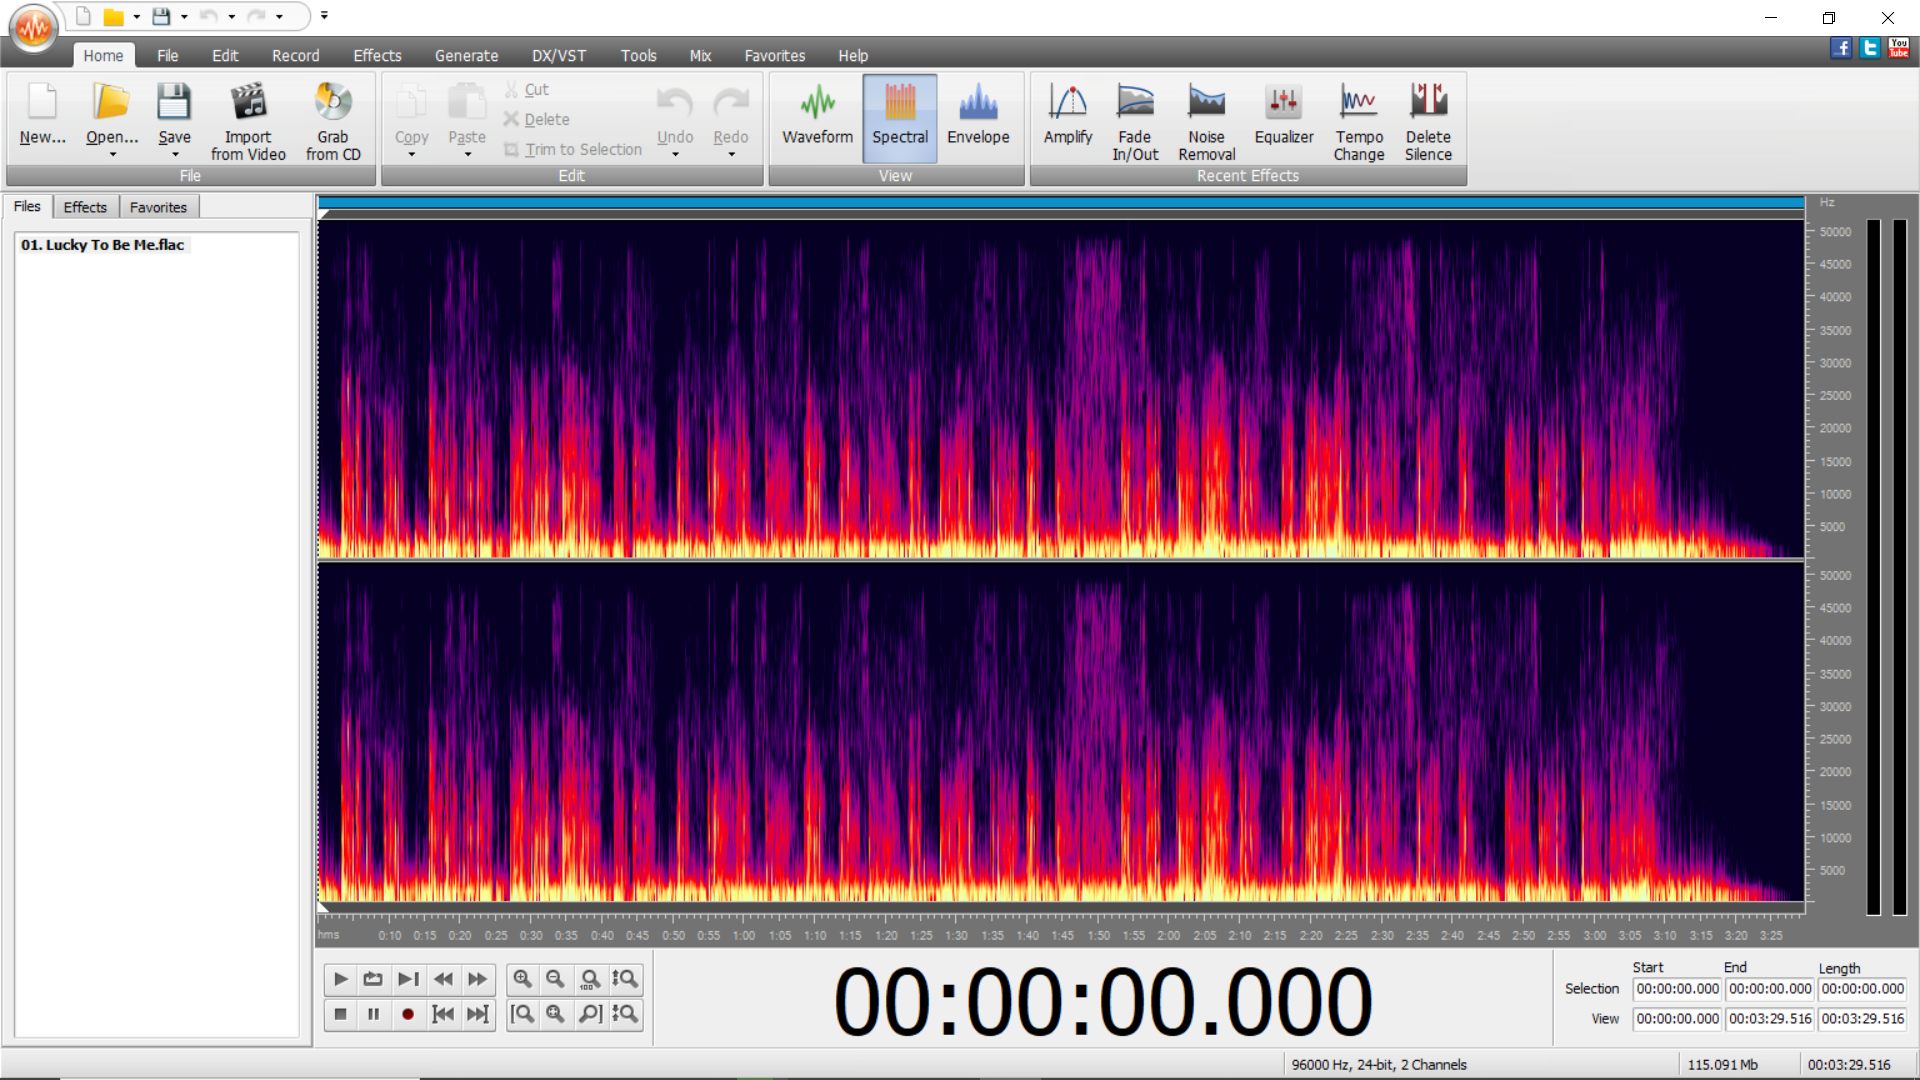Click the blue overview bar above the spectrogram
Screen dimensions: 1920x1080
point(1060,203)
